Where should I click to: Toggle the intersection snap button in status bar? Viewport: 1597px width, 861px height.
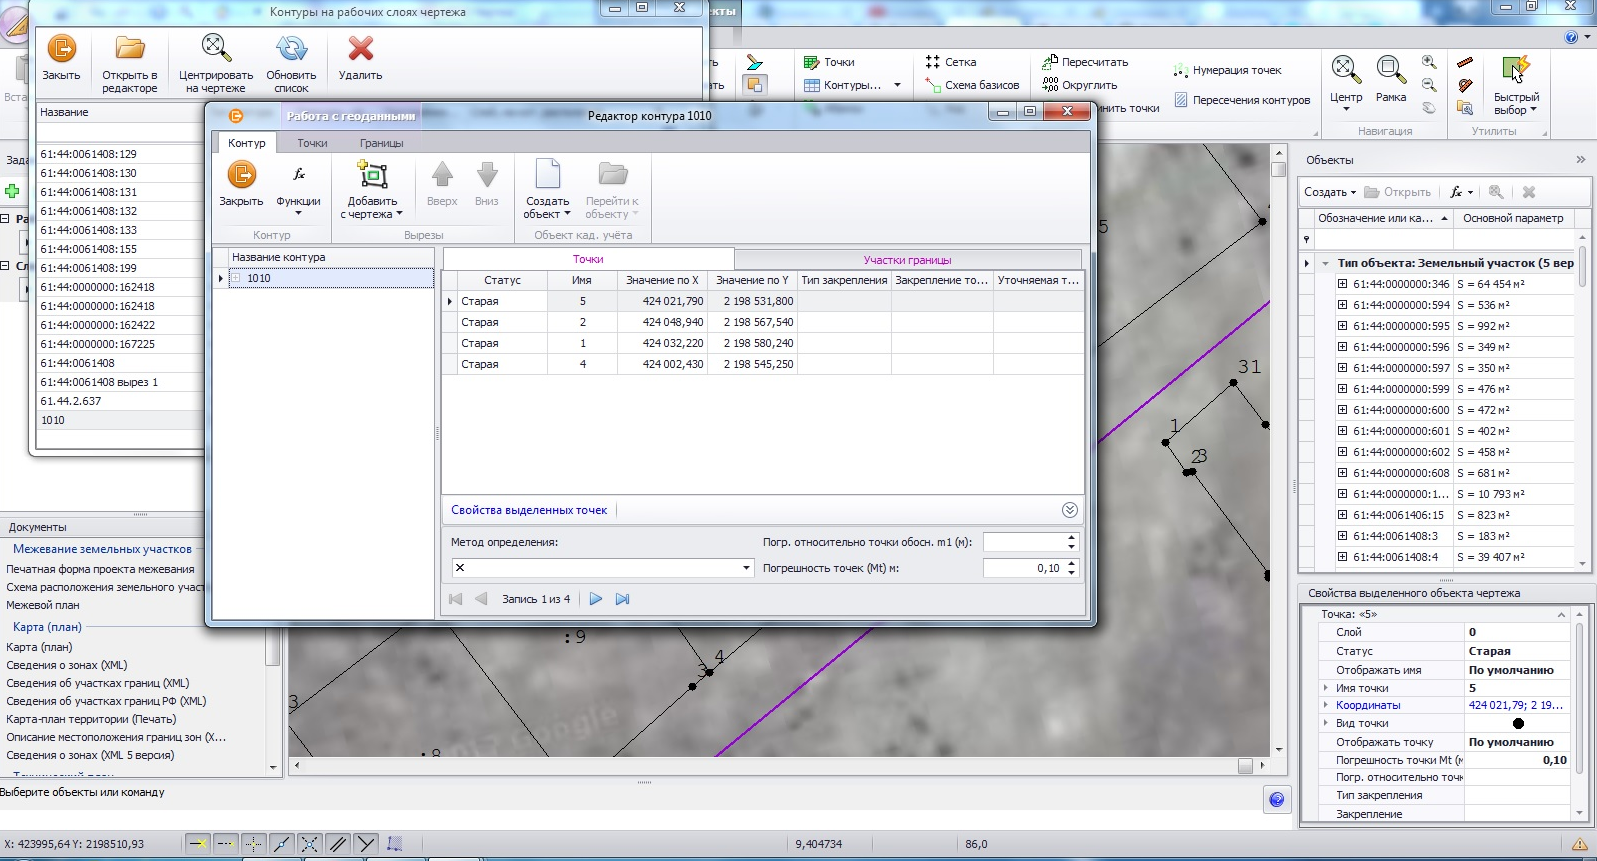click(x=310, y=844)
